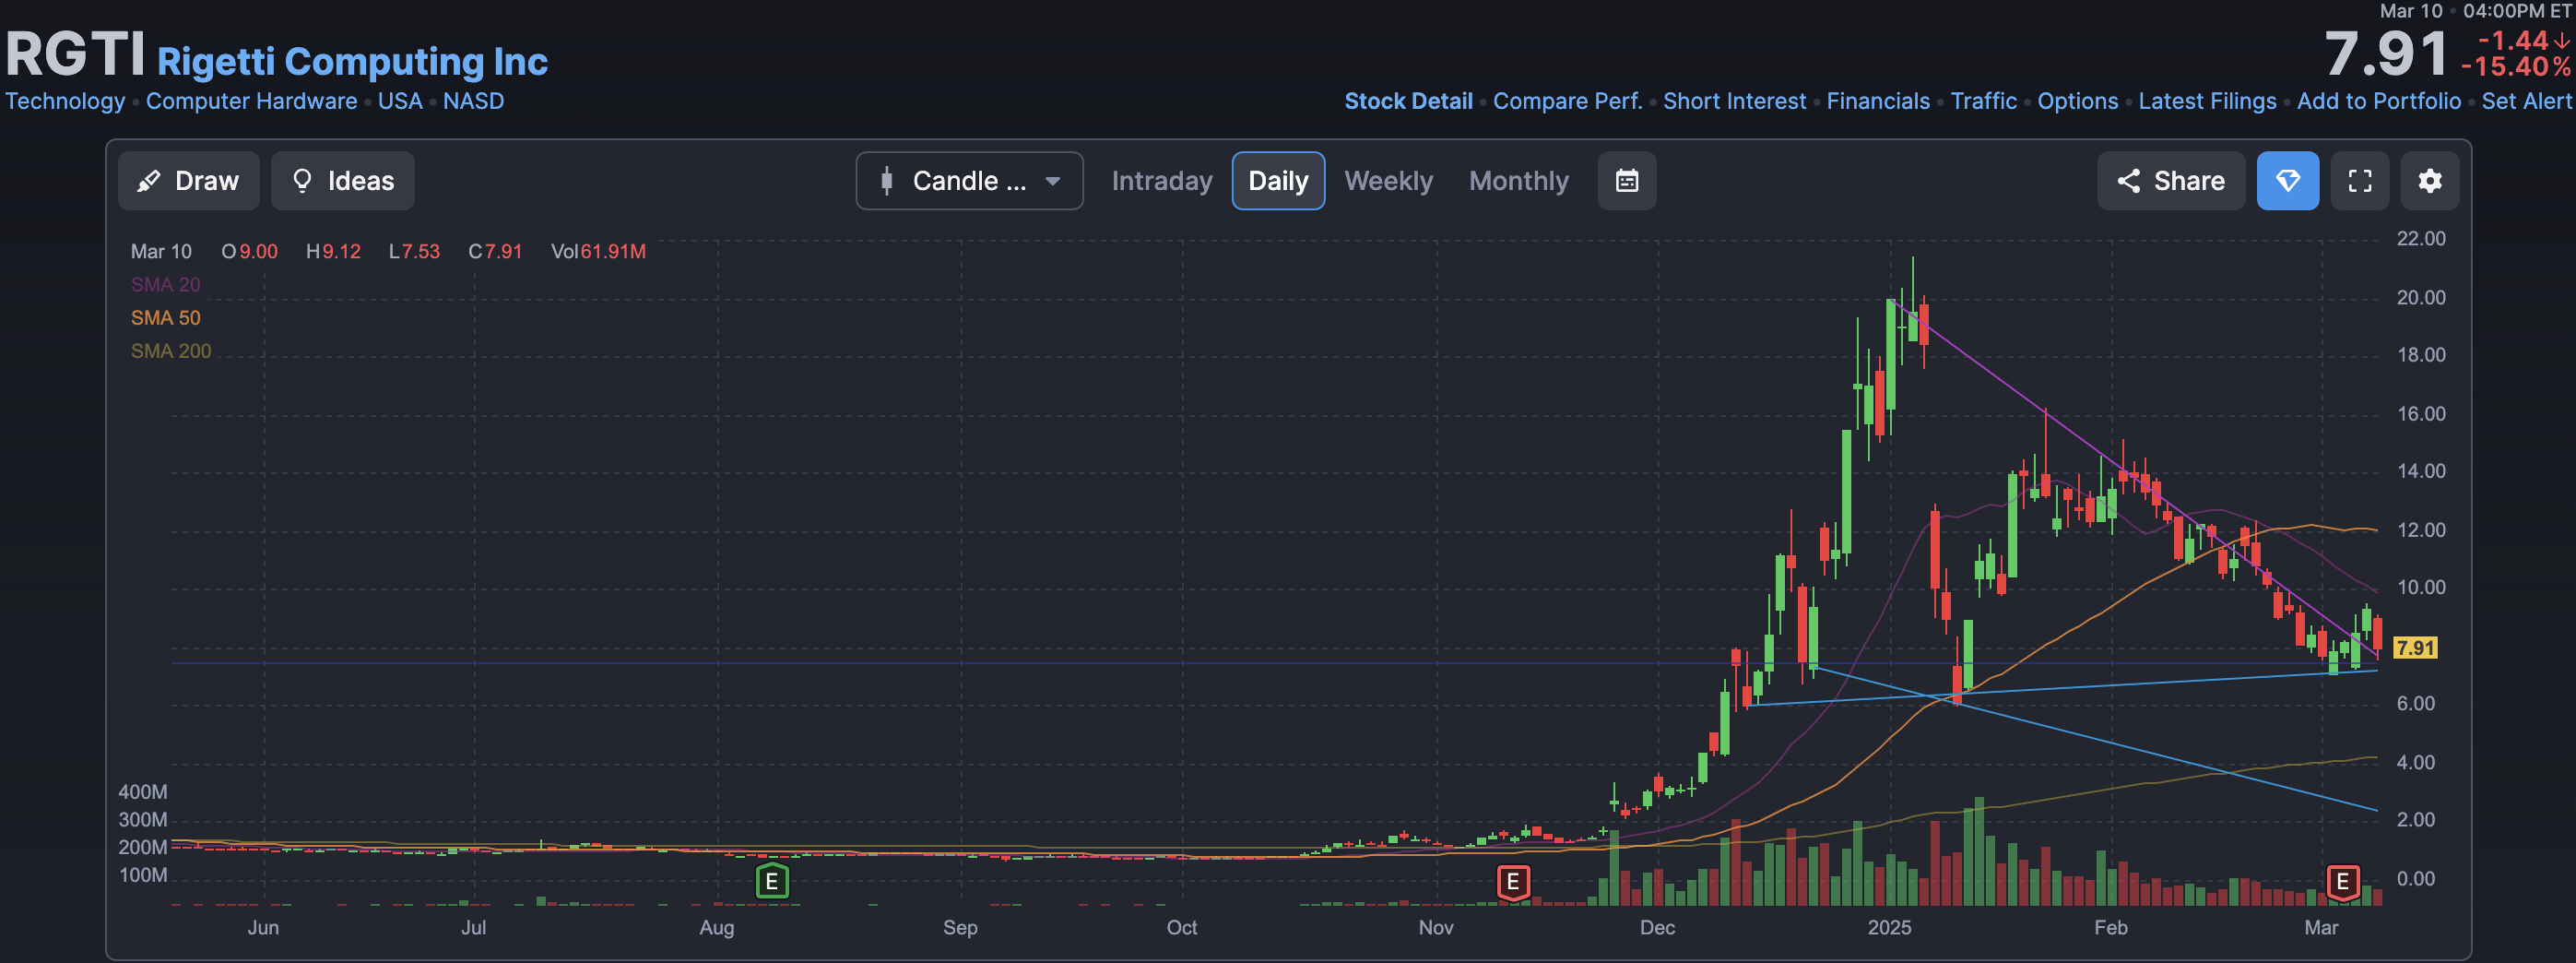This screenshot has height=963, width=2576.
Task: Click the 400M volume axis label
Action: point(143,792)
